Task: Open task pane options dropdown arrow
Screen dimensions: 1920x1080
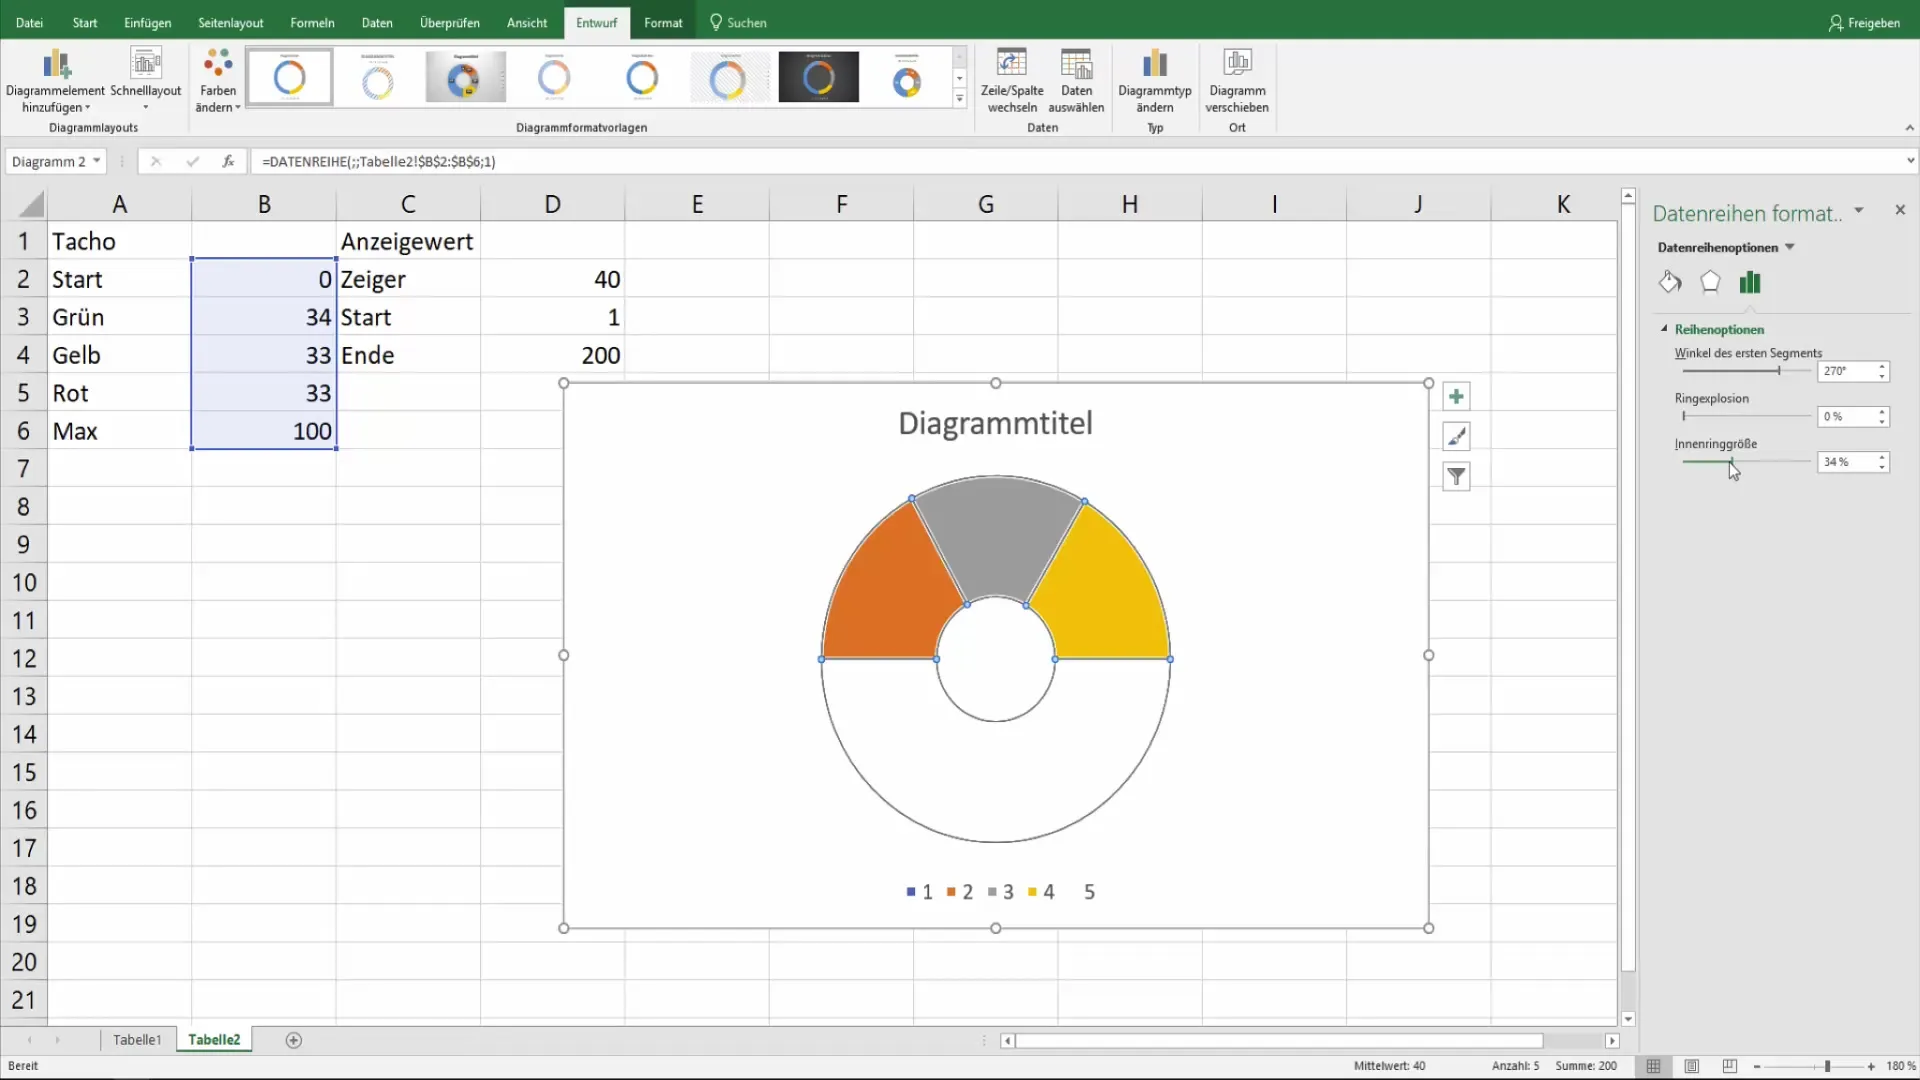Action: [x=1859, y=210]
